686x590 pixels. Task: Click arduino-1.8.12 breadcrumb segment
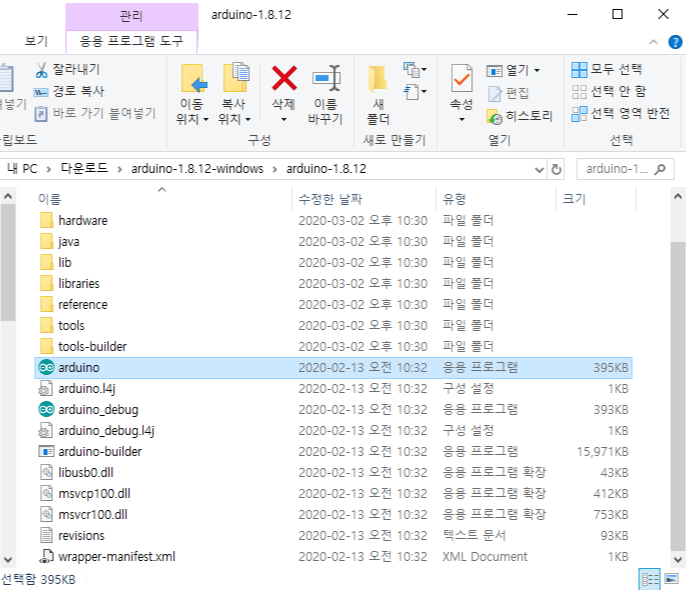click(326, 169)
